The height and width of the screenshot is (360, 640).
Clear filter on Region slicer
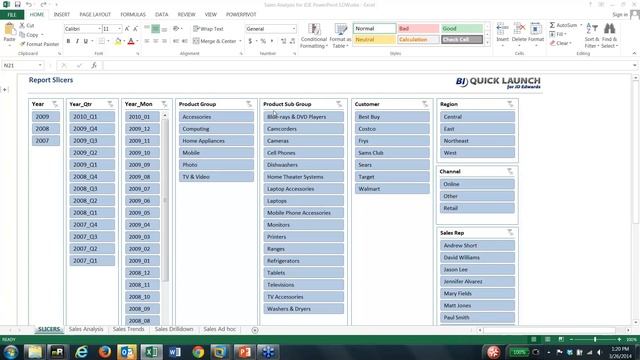coord(510,104)
